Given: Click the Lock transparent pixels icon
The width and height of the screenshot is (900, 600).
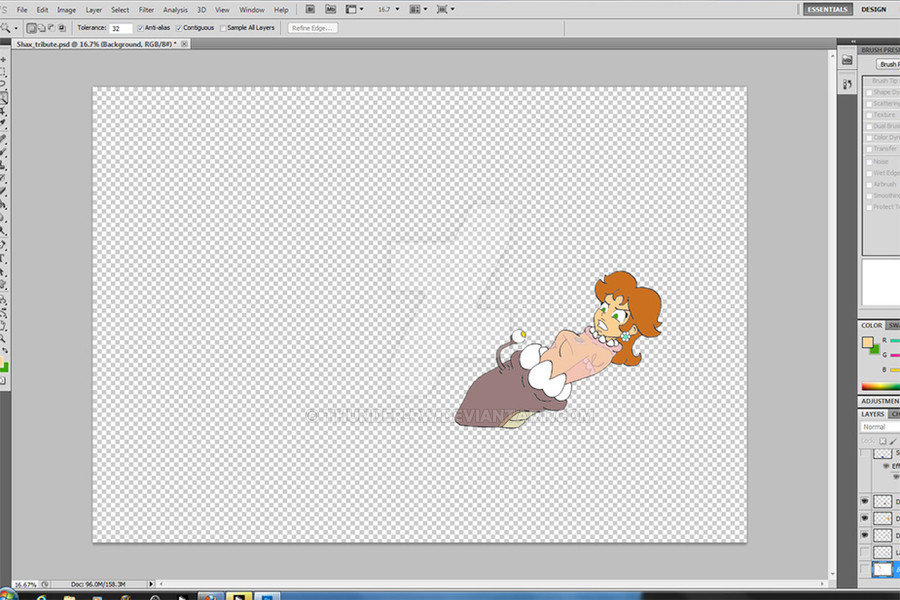Looking at the screenshot, I should point(883,441).
